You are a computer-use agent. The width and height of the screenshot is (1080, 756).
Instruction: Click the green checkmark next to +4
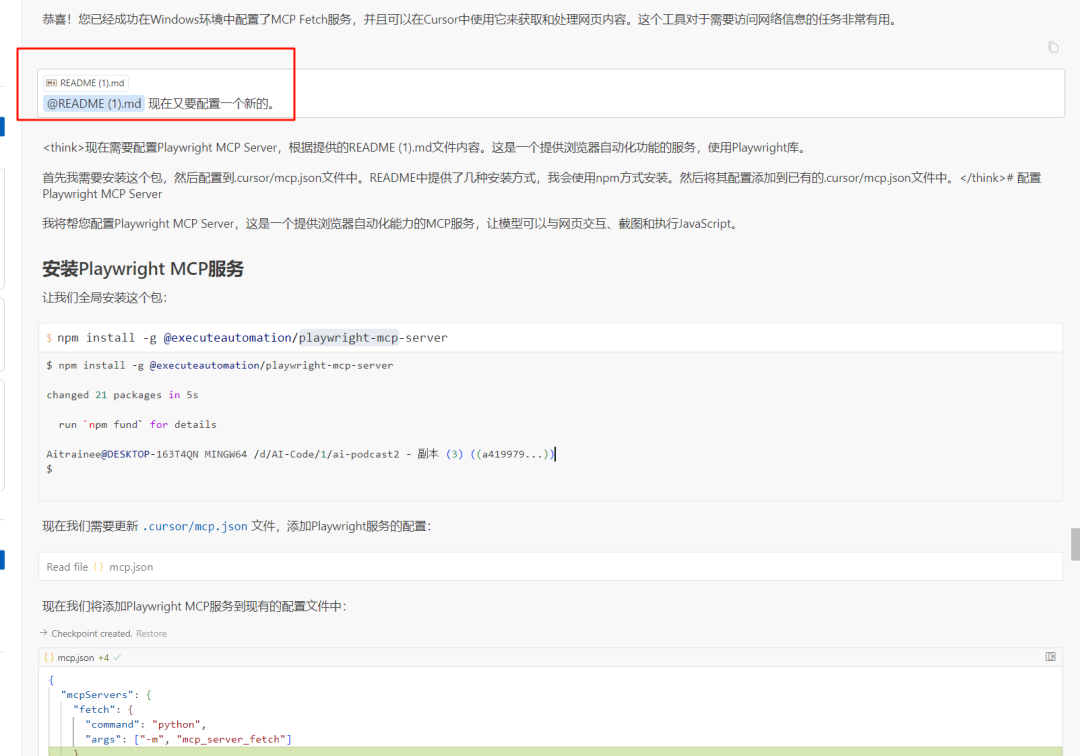pyautogui.click(x=117, y=658)
